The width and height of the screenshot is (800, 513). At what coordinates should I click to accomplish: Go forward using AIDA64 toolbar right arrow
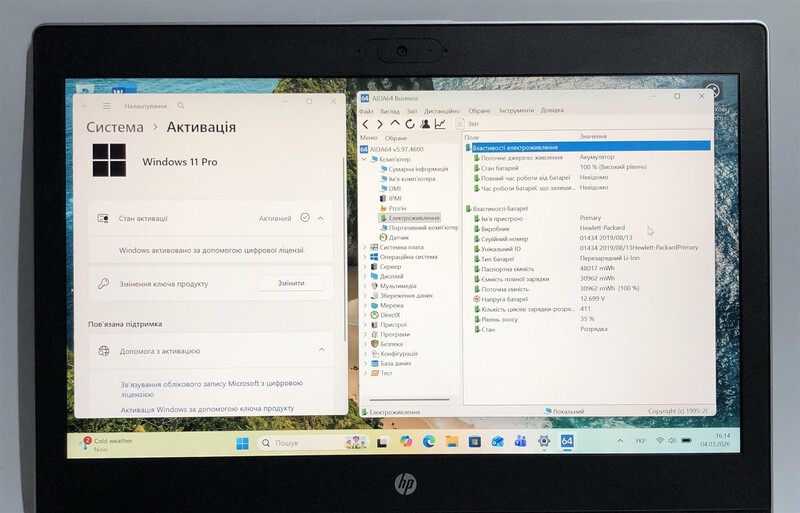(x=380, y=124)
